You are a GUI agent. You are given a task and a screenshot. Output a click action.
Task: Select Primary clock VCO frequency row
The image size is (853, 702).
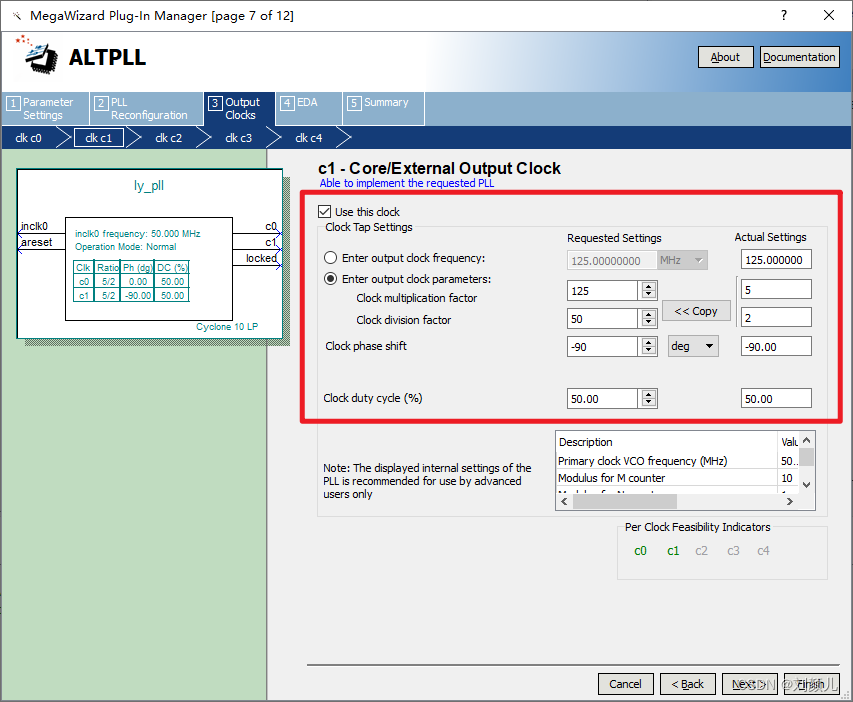point(678,461)
